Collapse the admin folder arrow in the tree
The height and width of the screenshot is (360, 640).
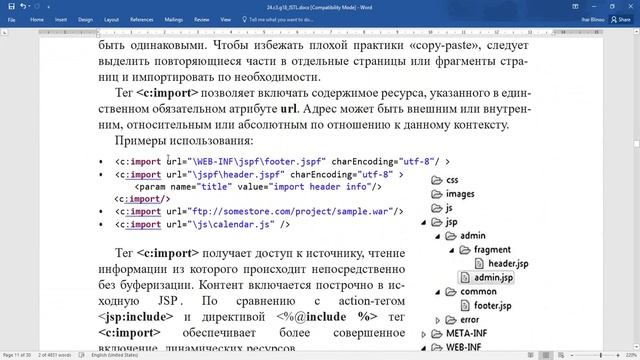click(438, 236)
